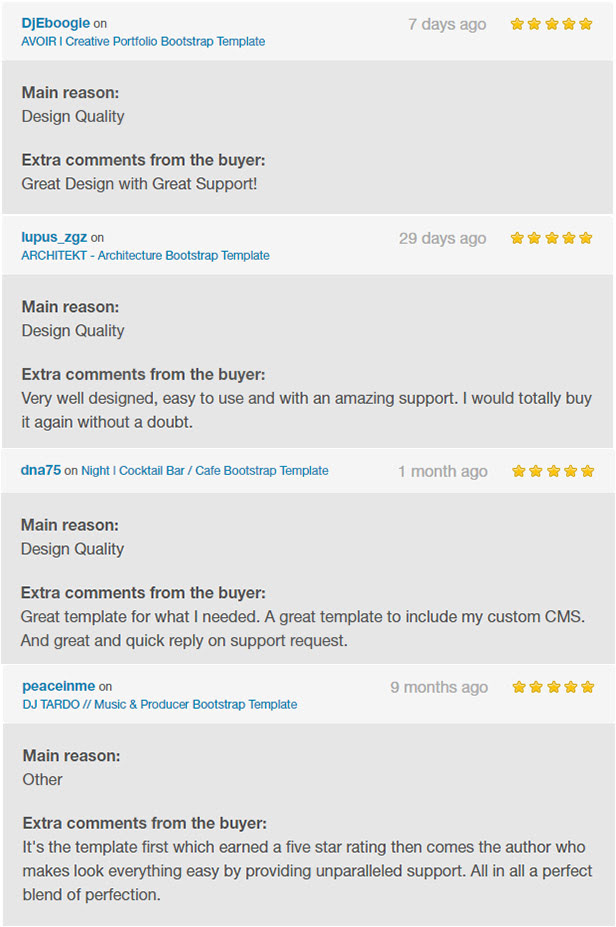
Task: Open Night Cocktail Bar / Cafe Template link
Action: [x=205, y=471]
